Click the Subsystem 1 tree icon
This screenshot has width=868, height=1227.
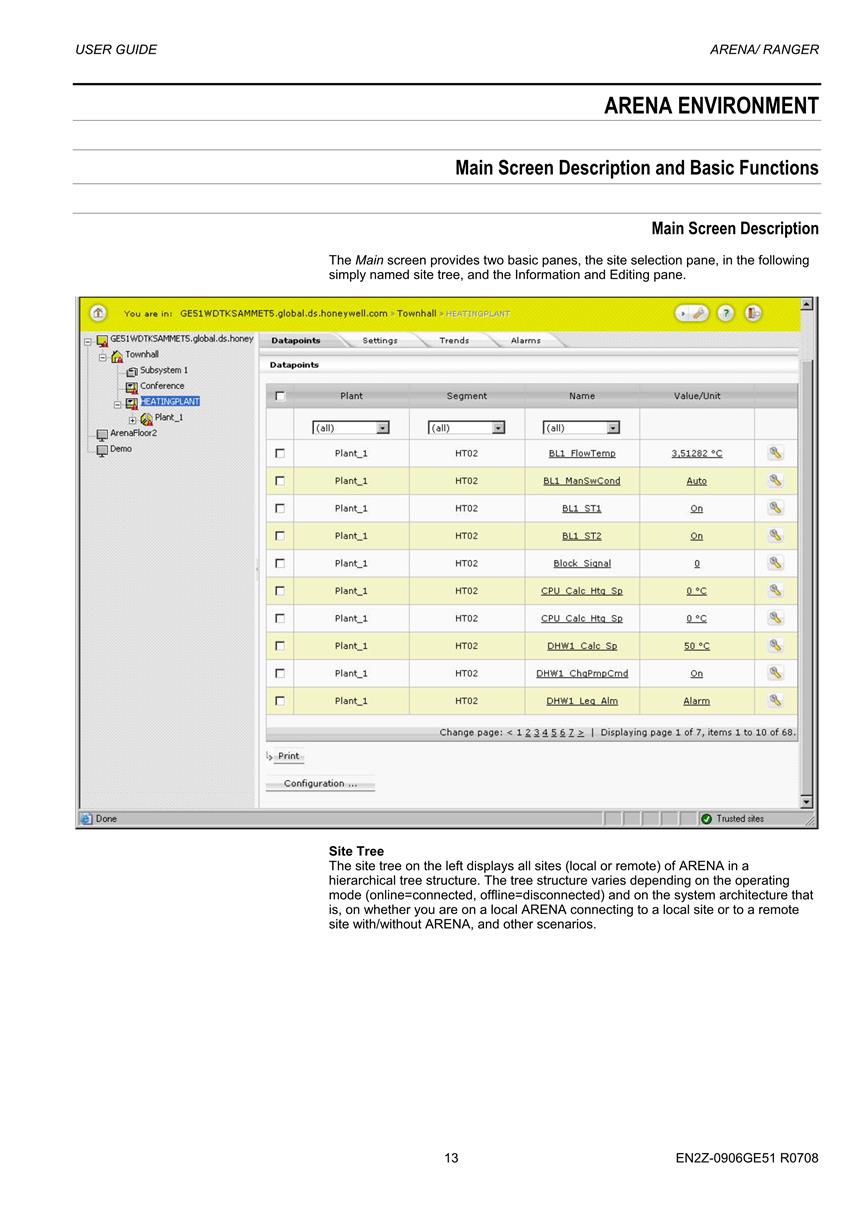(x=132, y=371)
